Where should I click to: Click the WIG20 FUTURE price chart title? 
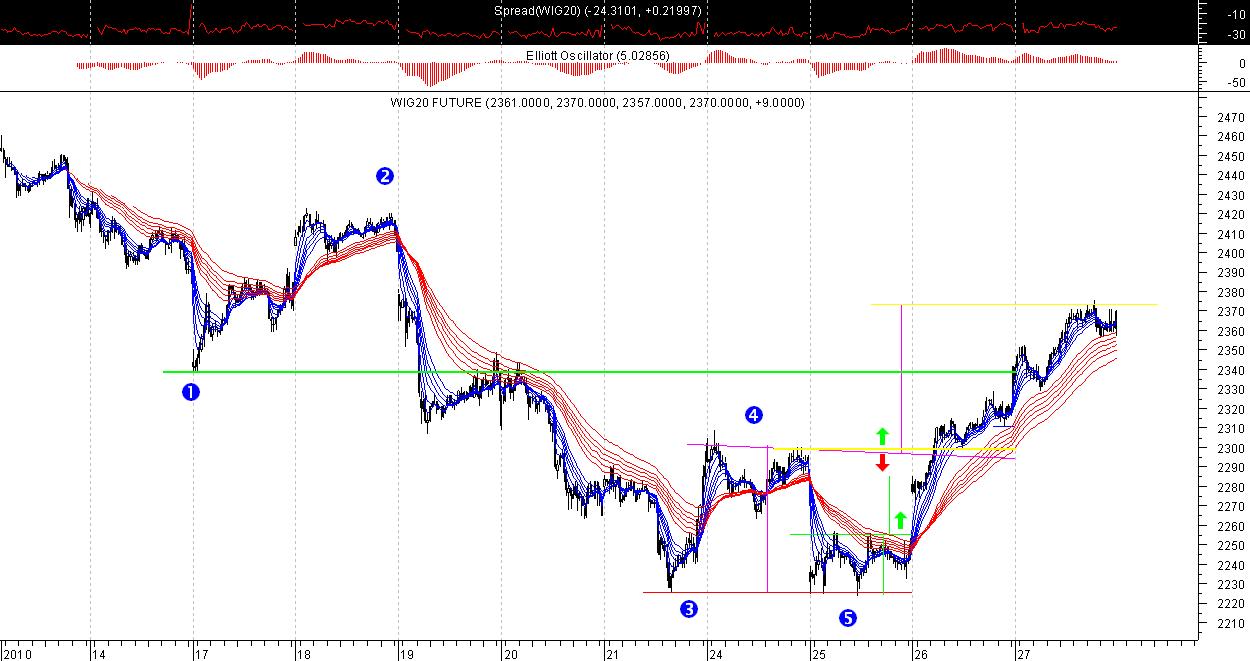[x=598, y=103]
